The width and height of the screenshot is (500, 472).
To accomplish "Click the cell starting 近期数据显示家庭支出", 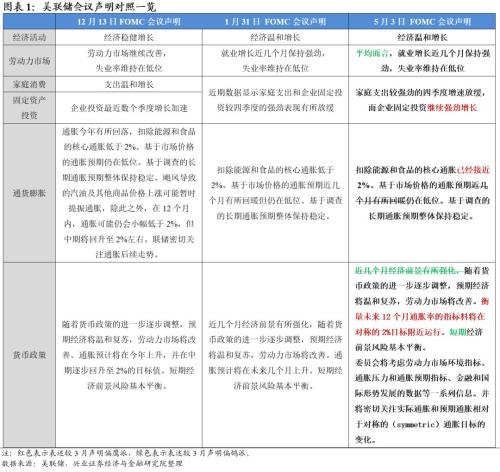I will coord(275,100).
